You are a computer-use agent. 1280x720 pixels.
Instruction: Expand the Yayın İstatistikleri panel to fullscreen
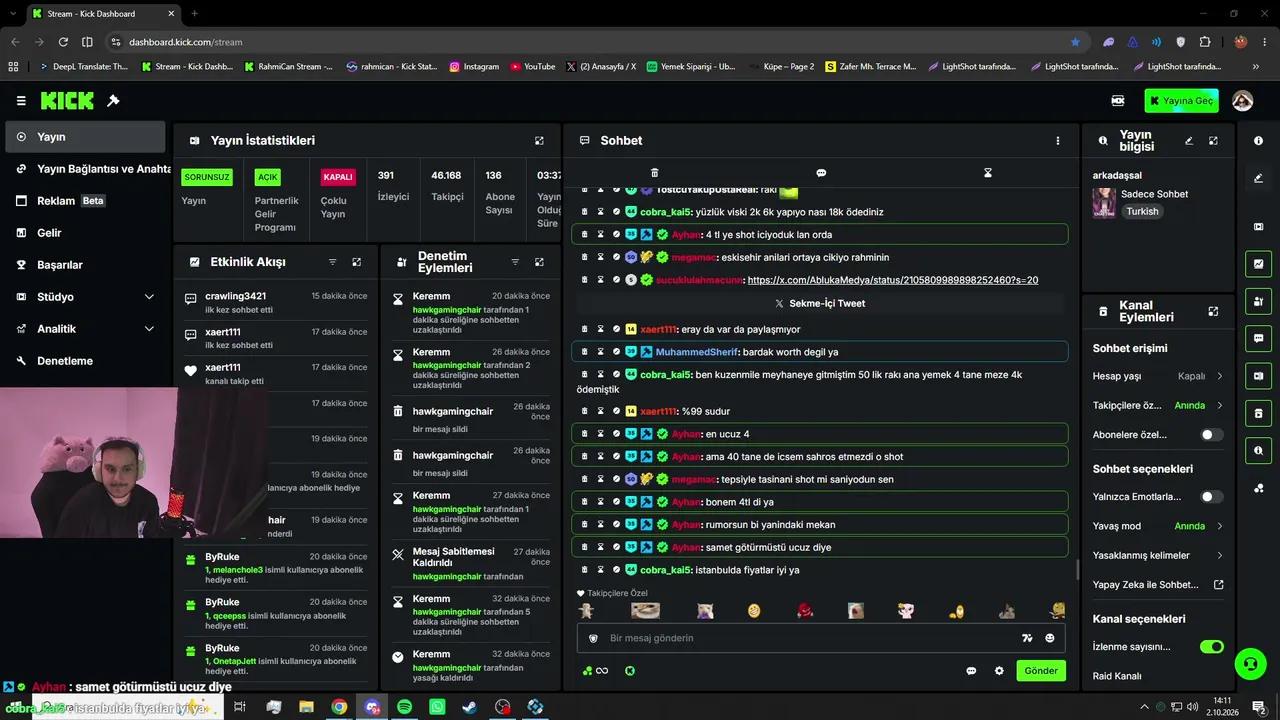(x=539, y=141)
